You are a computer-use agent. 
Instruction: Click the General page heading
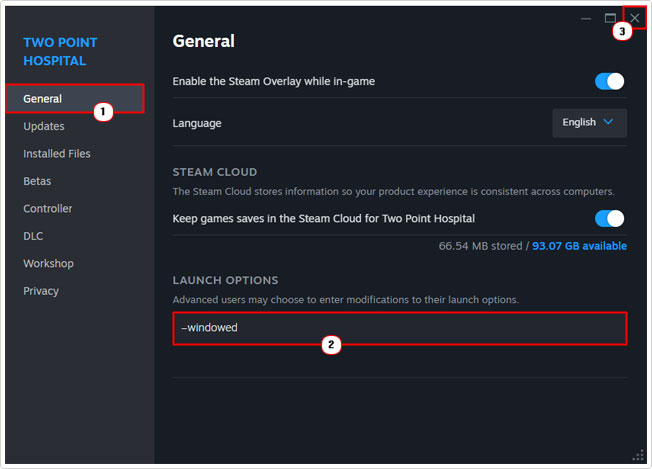(x=204, y=41)
